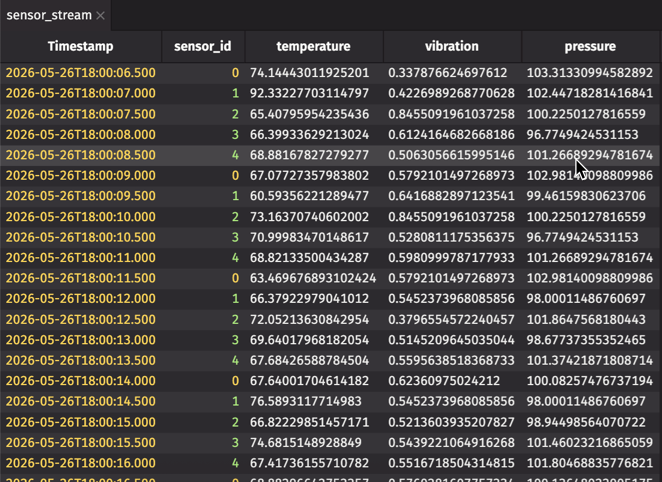Screen dimensions: 662x482
Task: Click the pressure column header
Action: coord(590,46)
